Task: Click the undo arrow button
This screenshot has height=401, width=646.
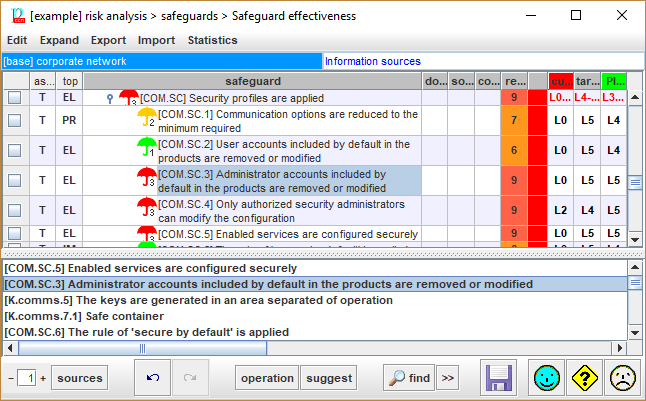Action: click(x=153, y=378)
